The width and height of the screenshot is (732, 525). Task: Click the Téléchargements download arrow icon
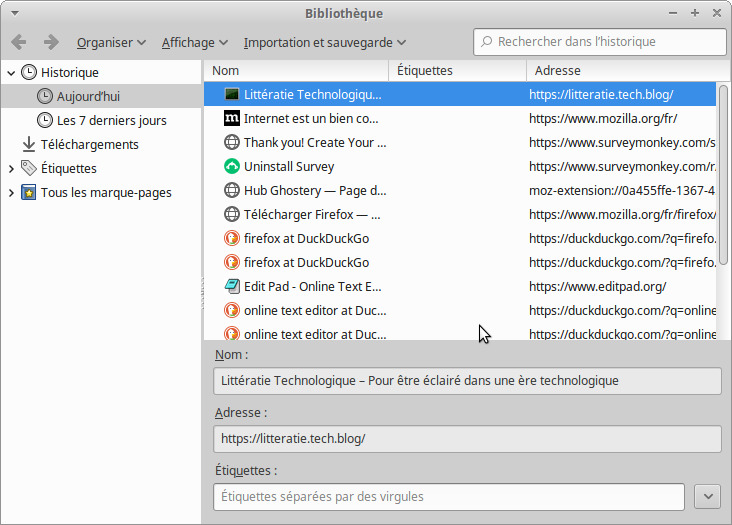coord(29,144)
